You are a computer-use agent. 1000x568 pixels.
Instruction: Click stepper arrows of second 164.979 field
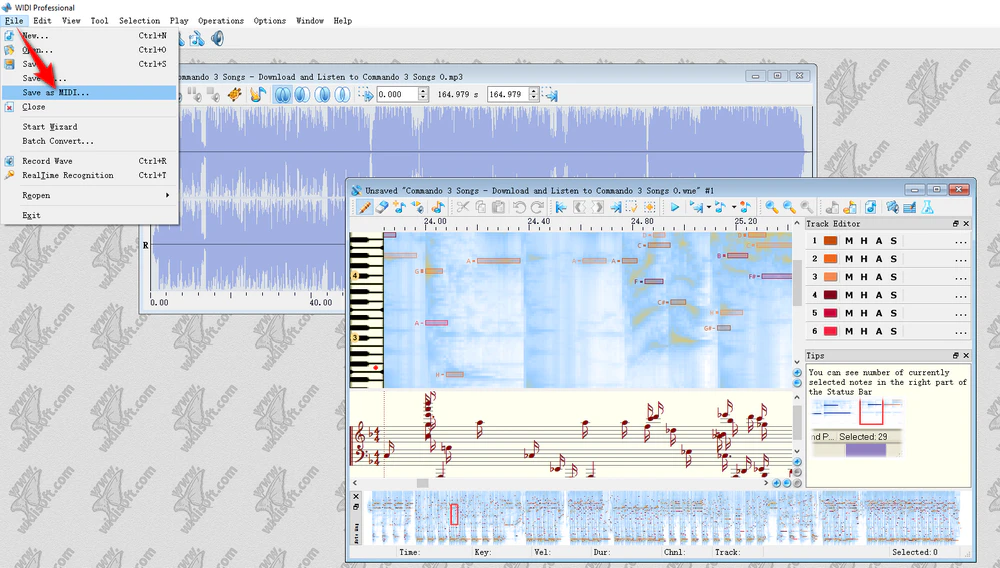coord(534,94)
